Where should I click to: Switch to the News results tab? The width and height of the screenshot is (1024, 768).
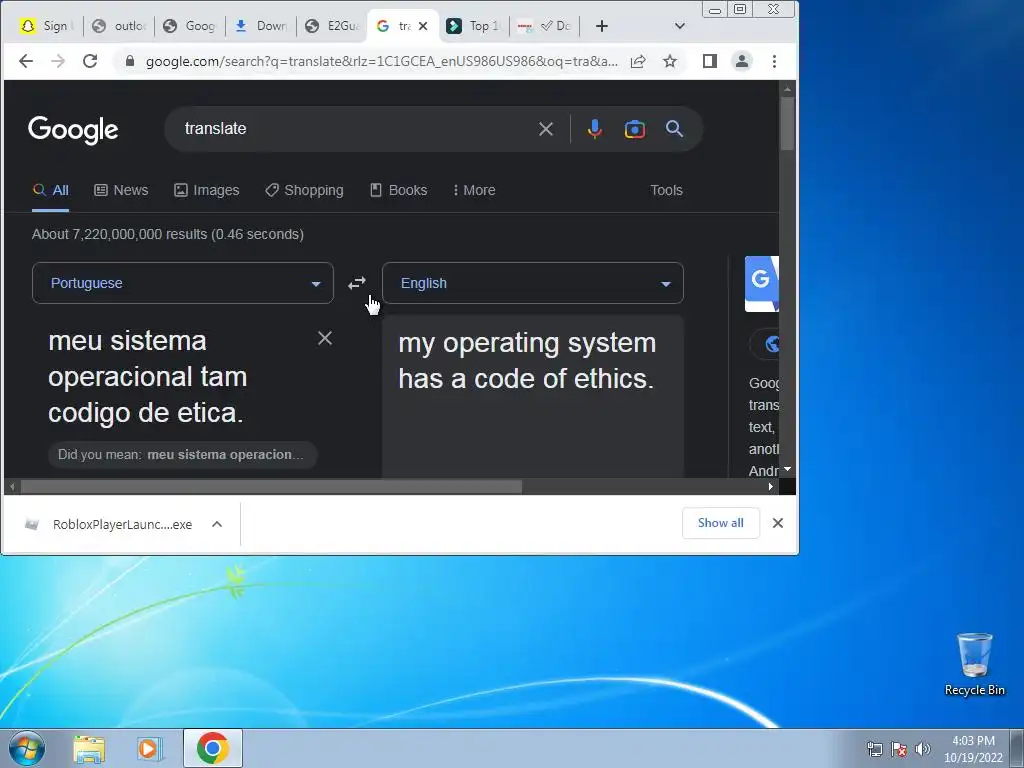[121, 190]
